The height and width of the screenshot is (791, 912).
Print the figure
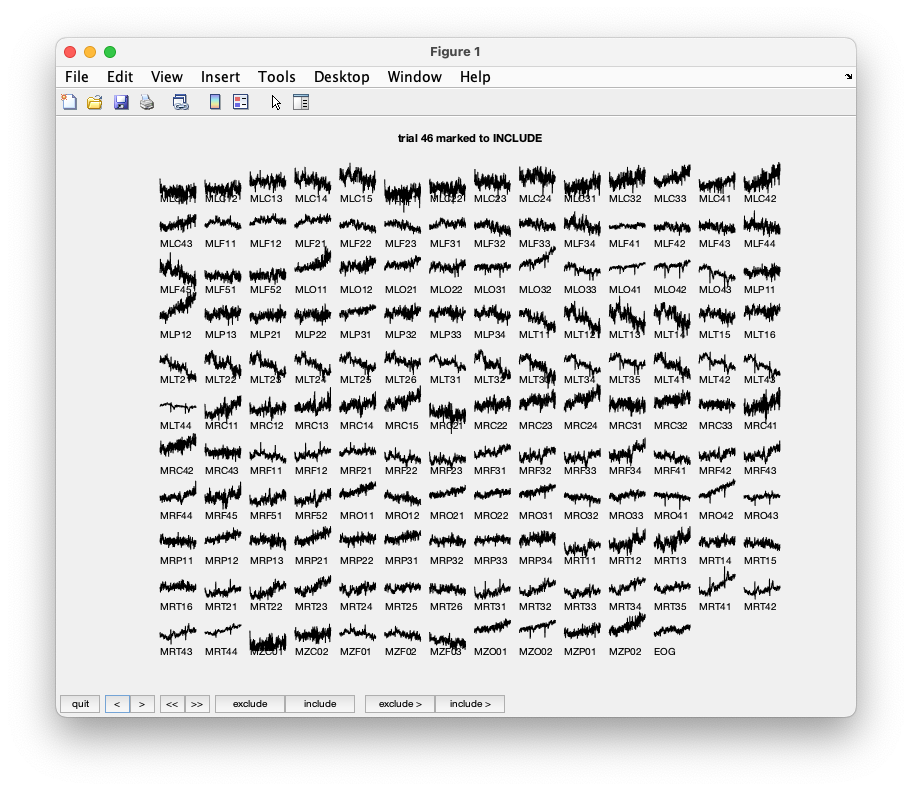[146, 101]
